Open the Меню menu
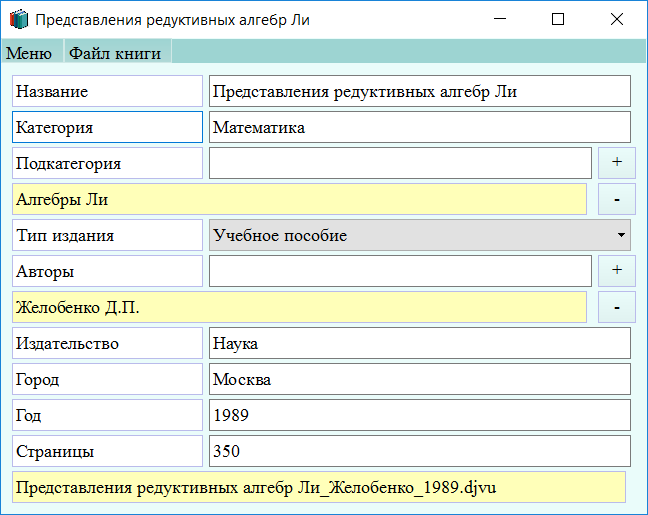Image resolution: width=648 pixels, height=515 pixels. pos(29,54)
